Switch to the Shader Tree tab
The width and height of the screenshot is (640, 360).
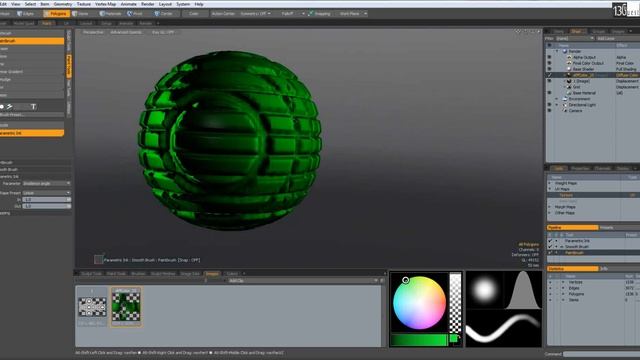pyautogui.click(x=576, y=31)
